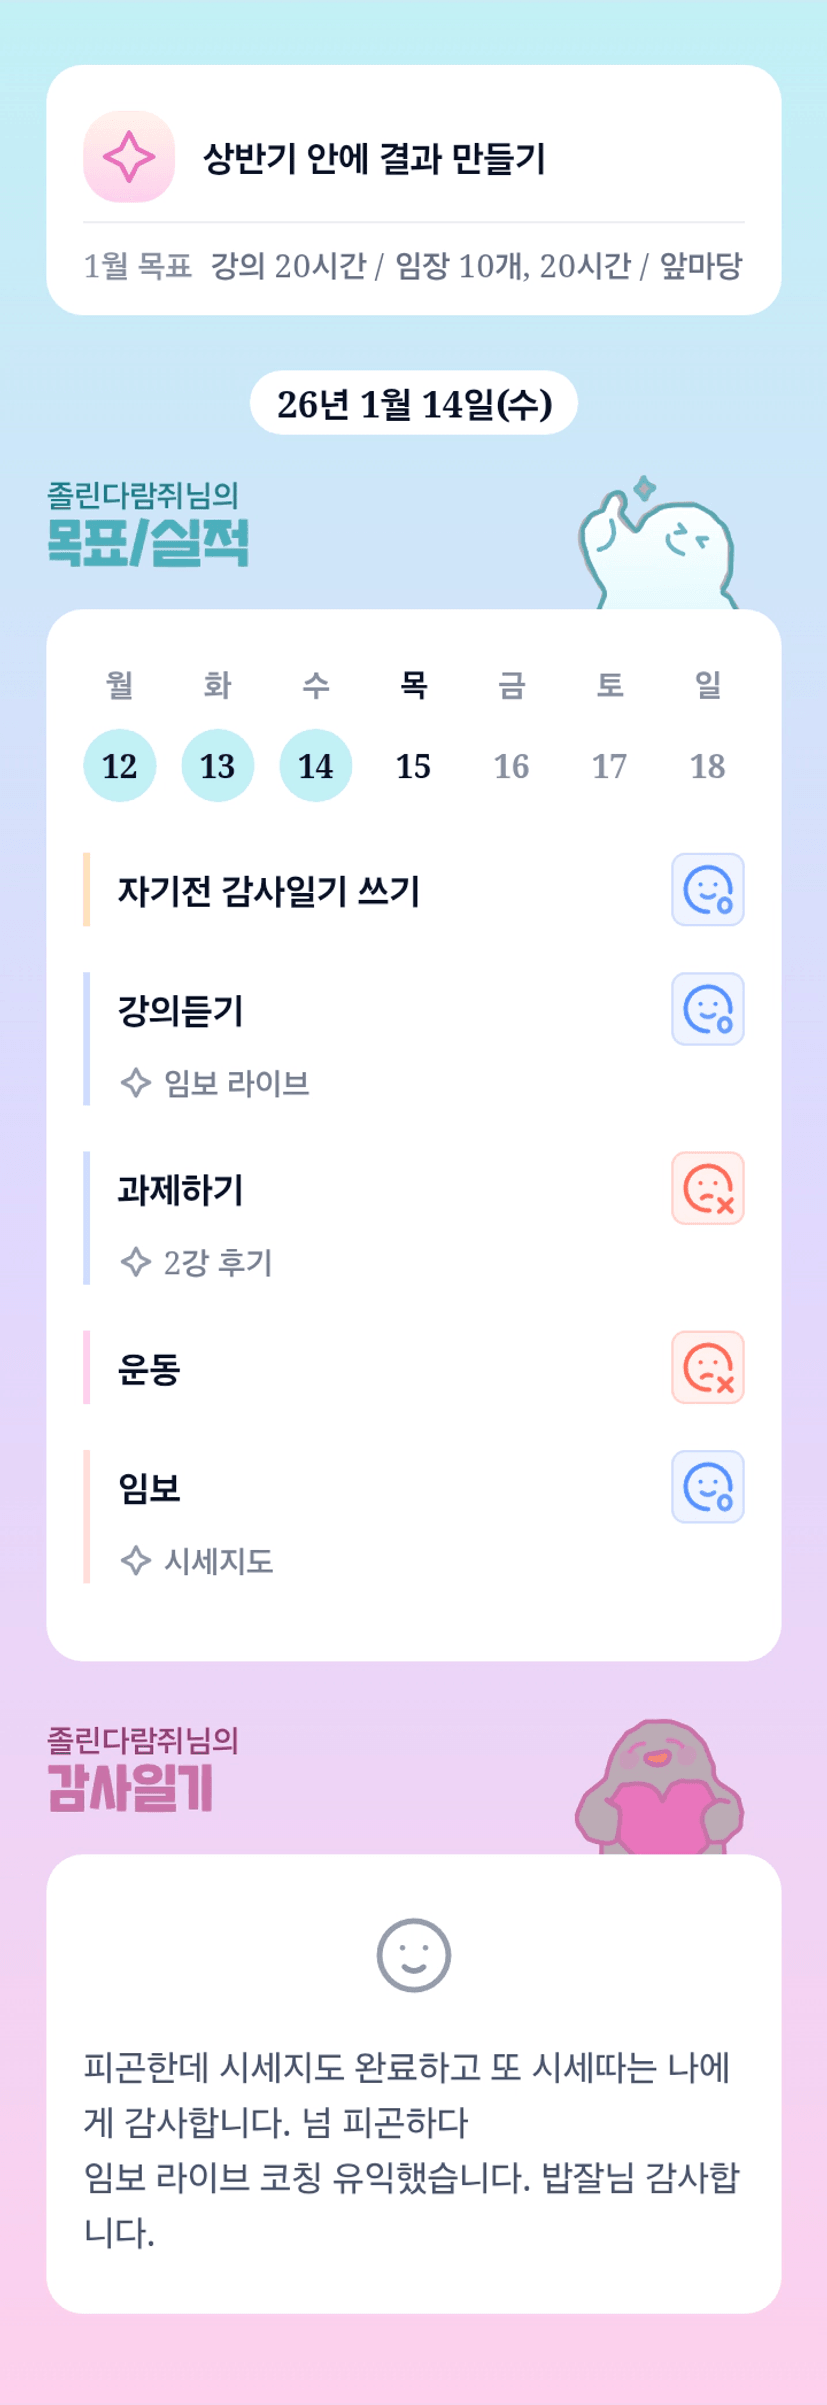Click the pink sparkle goal icon

[129, 157]
